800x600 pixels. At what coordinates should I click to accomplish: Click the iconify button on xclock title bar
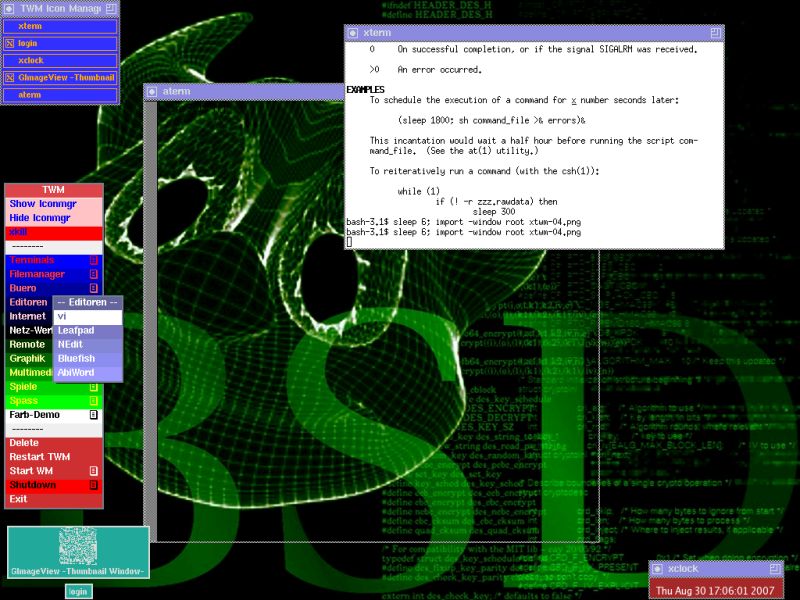657,569
